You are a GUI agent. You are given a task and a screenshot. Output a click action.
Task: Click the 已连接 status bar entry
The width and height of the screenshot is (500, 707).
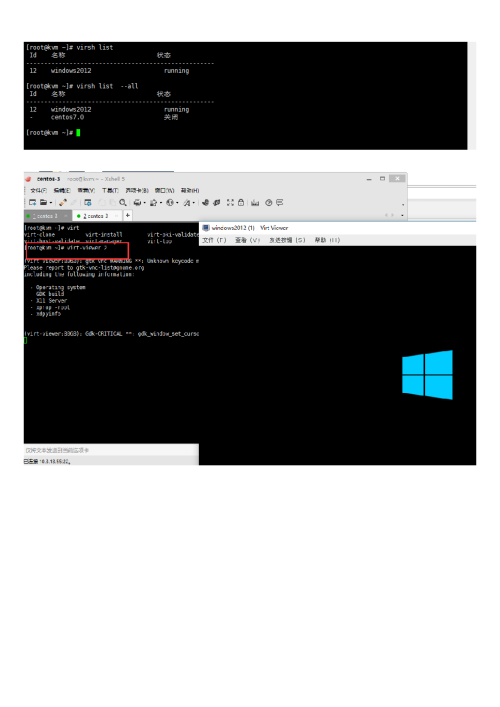[47, 461]
